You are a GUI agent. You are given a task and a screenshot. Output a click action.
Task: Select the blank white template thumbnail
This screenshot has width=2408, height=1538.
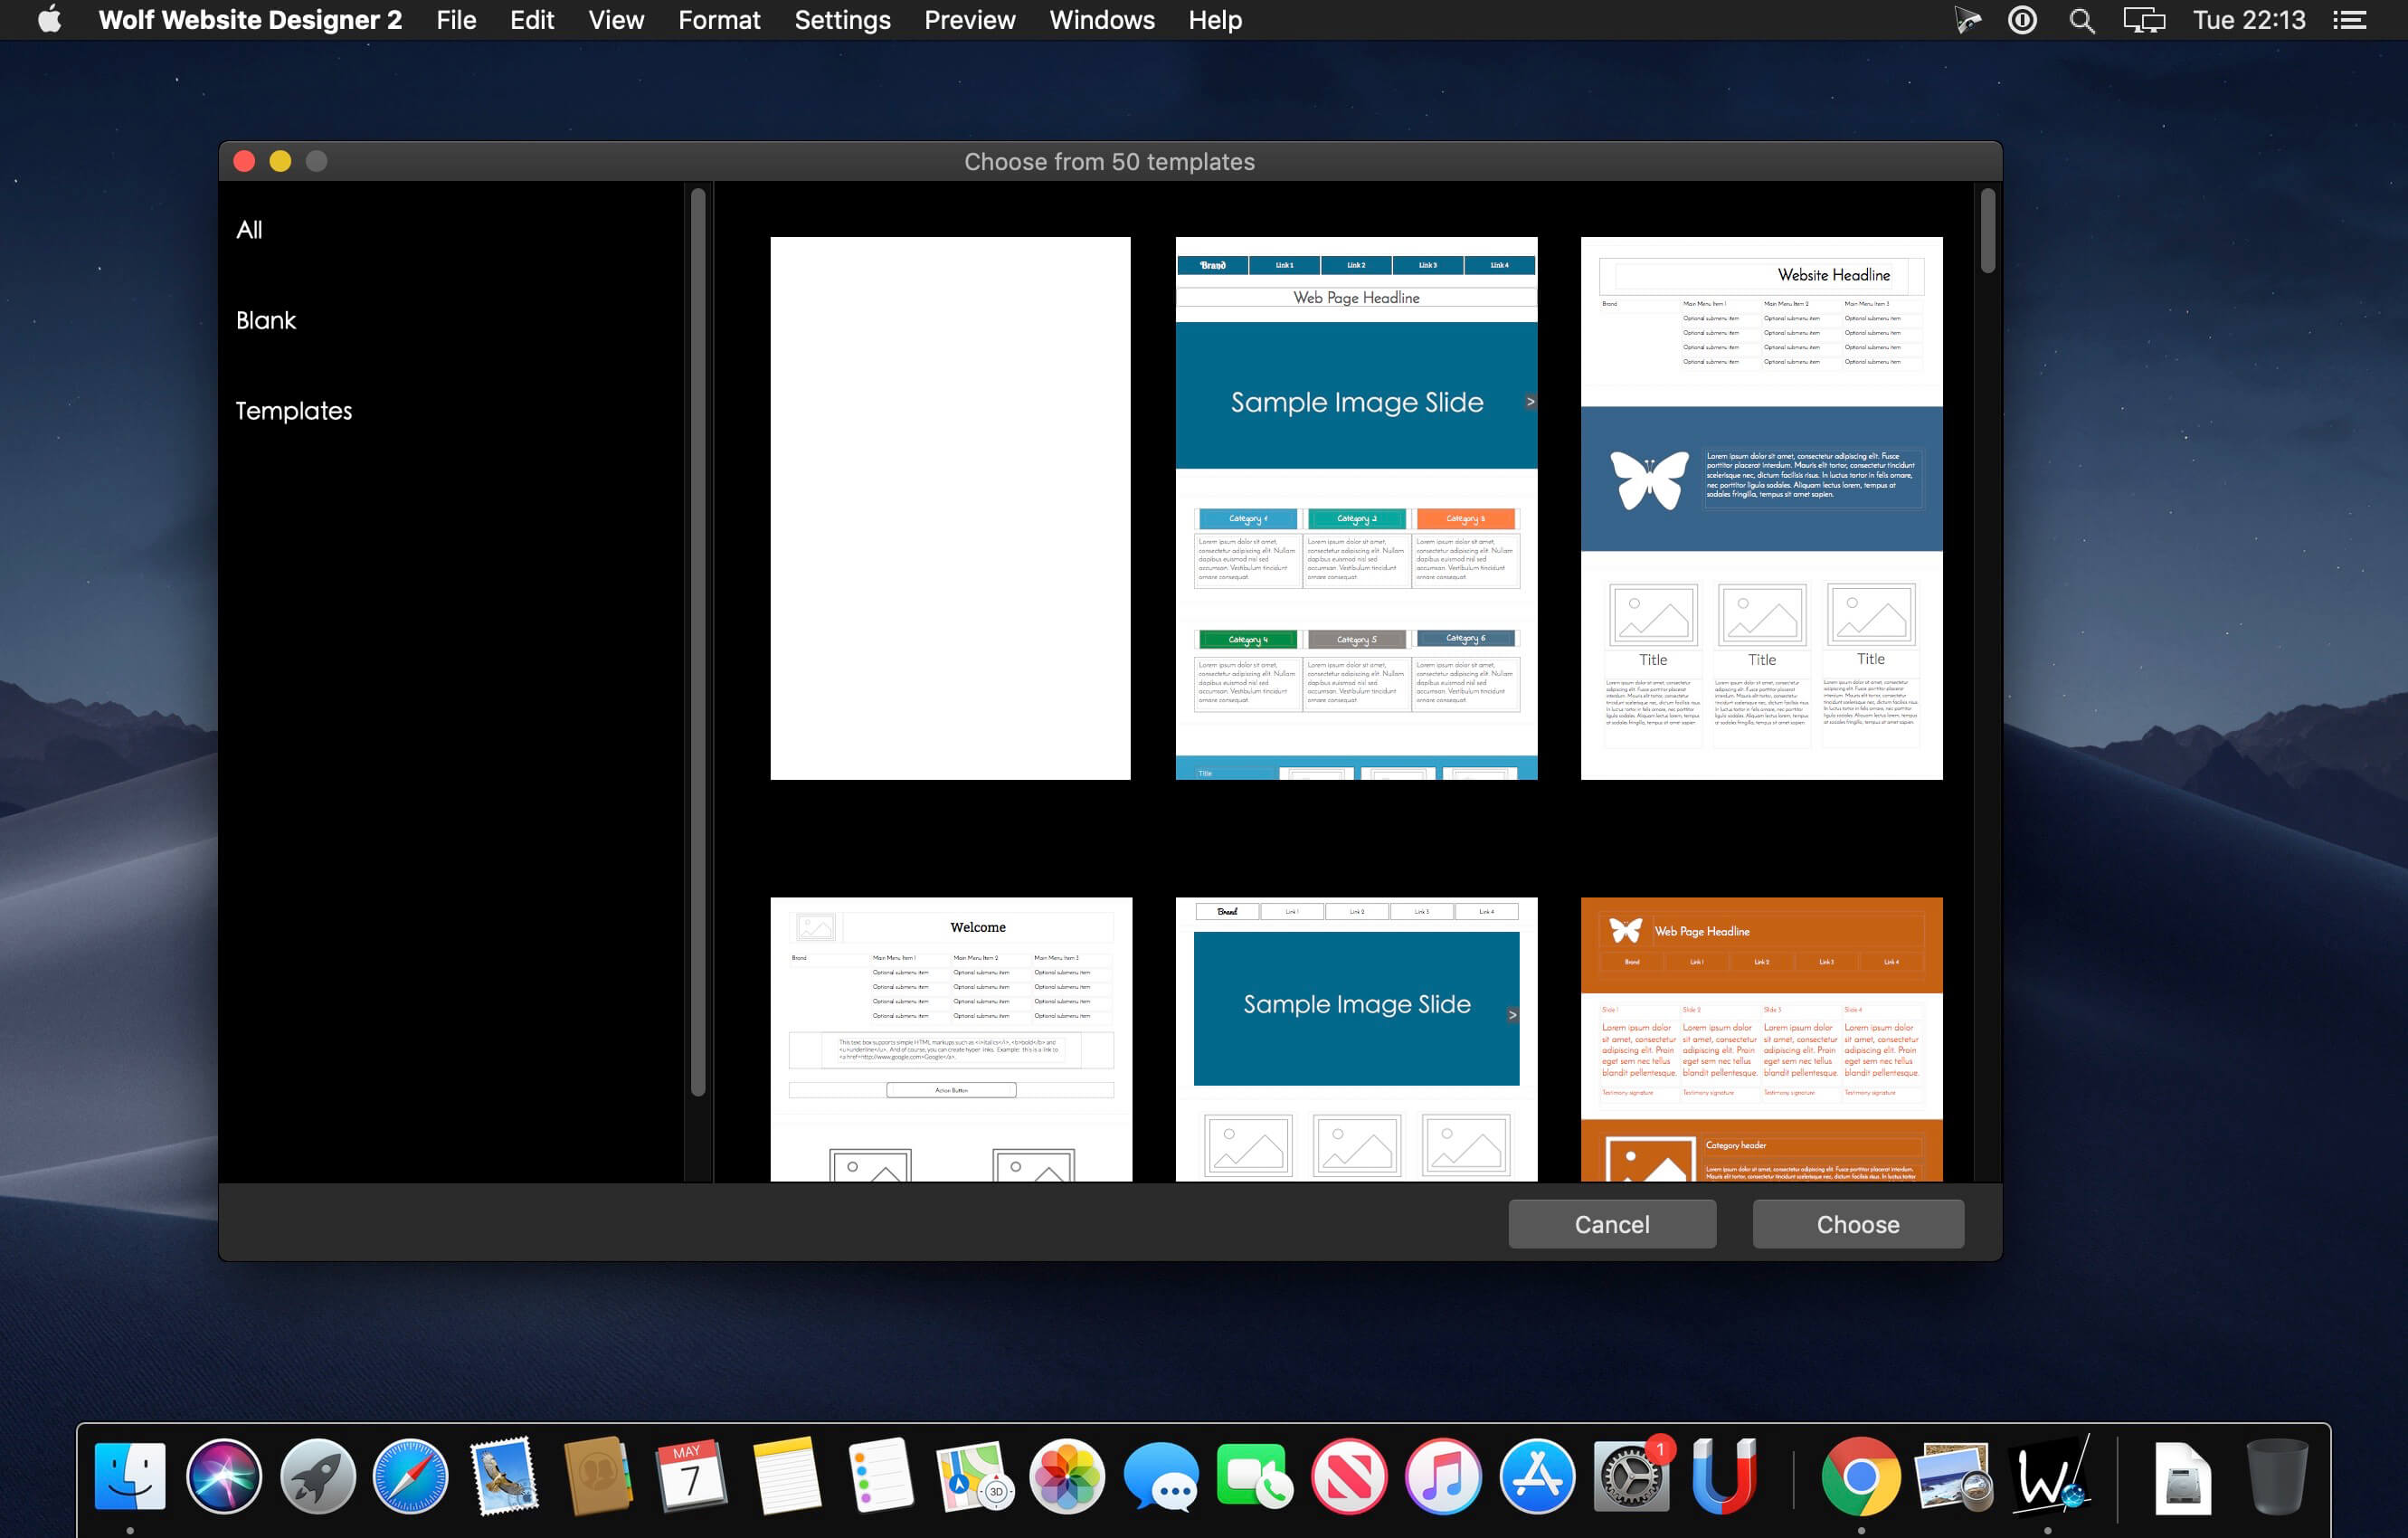(x=950, y=508)
